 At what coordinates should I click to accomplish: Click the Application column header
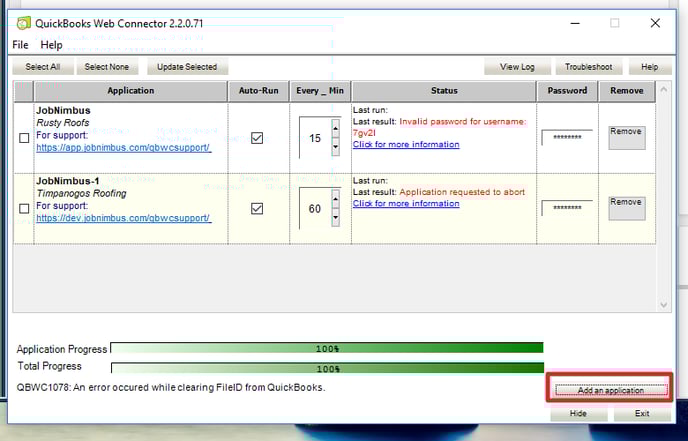[x=131, y=91]
